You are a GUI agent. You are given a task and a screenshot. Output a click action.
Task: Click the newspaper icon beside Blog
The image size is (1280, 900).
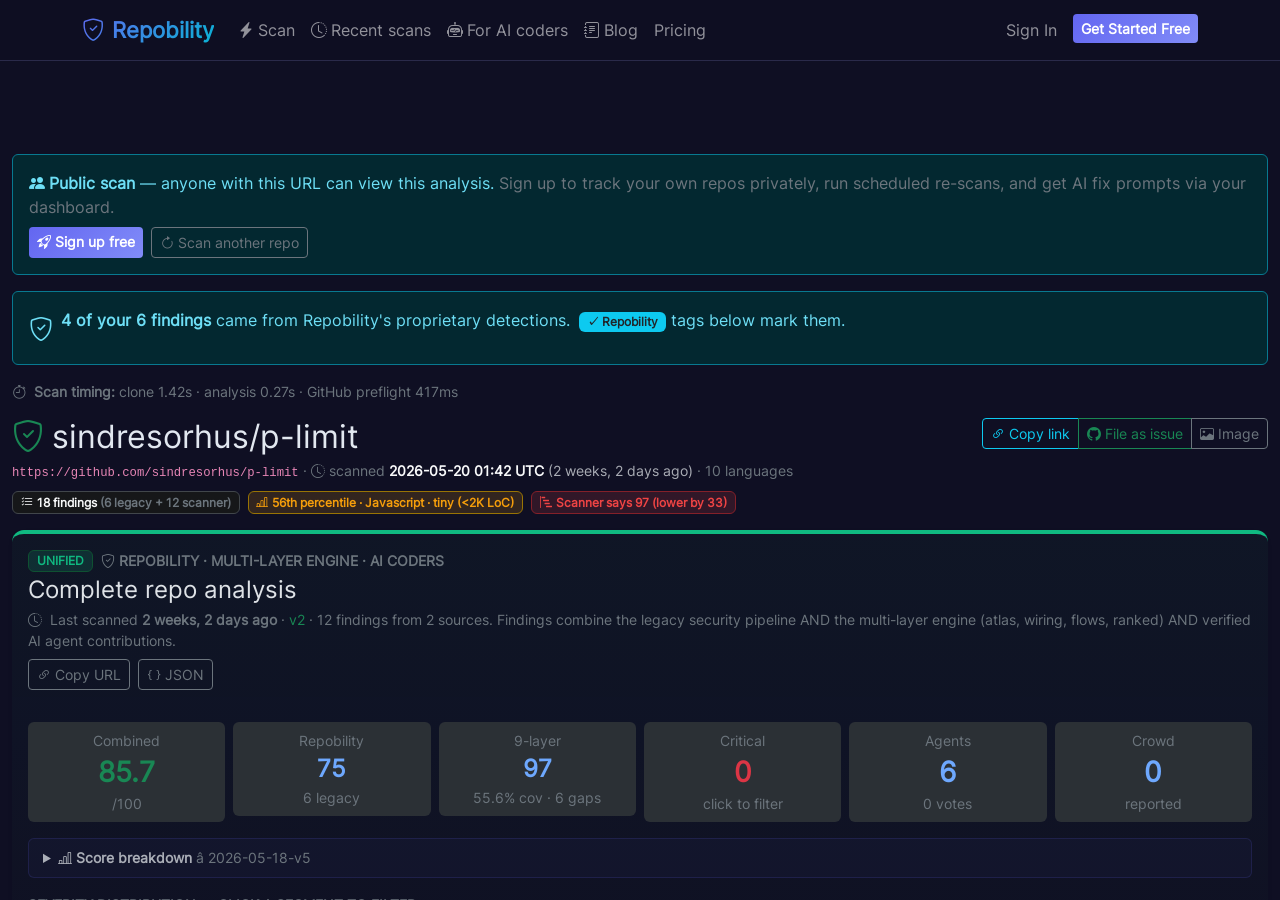[x=592, y=30]
